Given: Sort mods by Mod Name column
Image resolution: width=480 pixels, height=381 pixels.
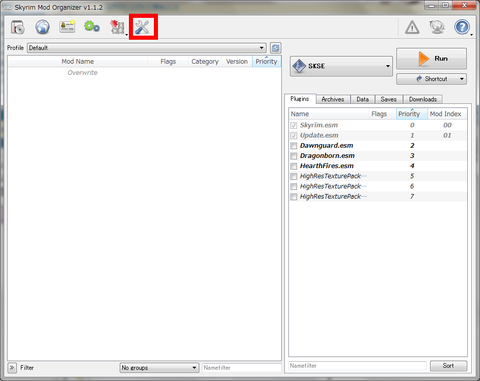Looking at the screenshot, I should click(x=78, y=62).
